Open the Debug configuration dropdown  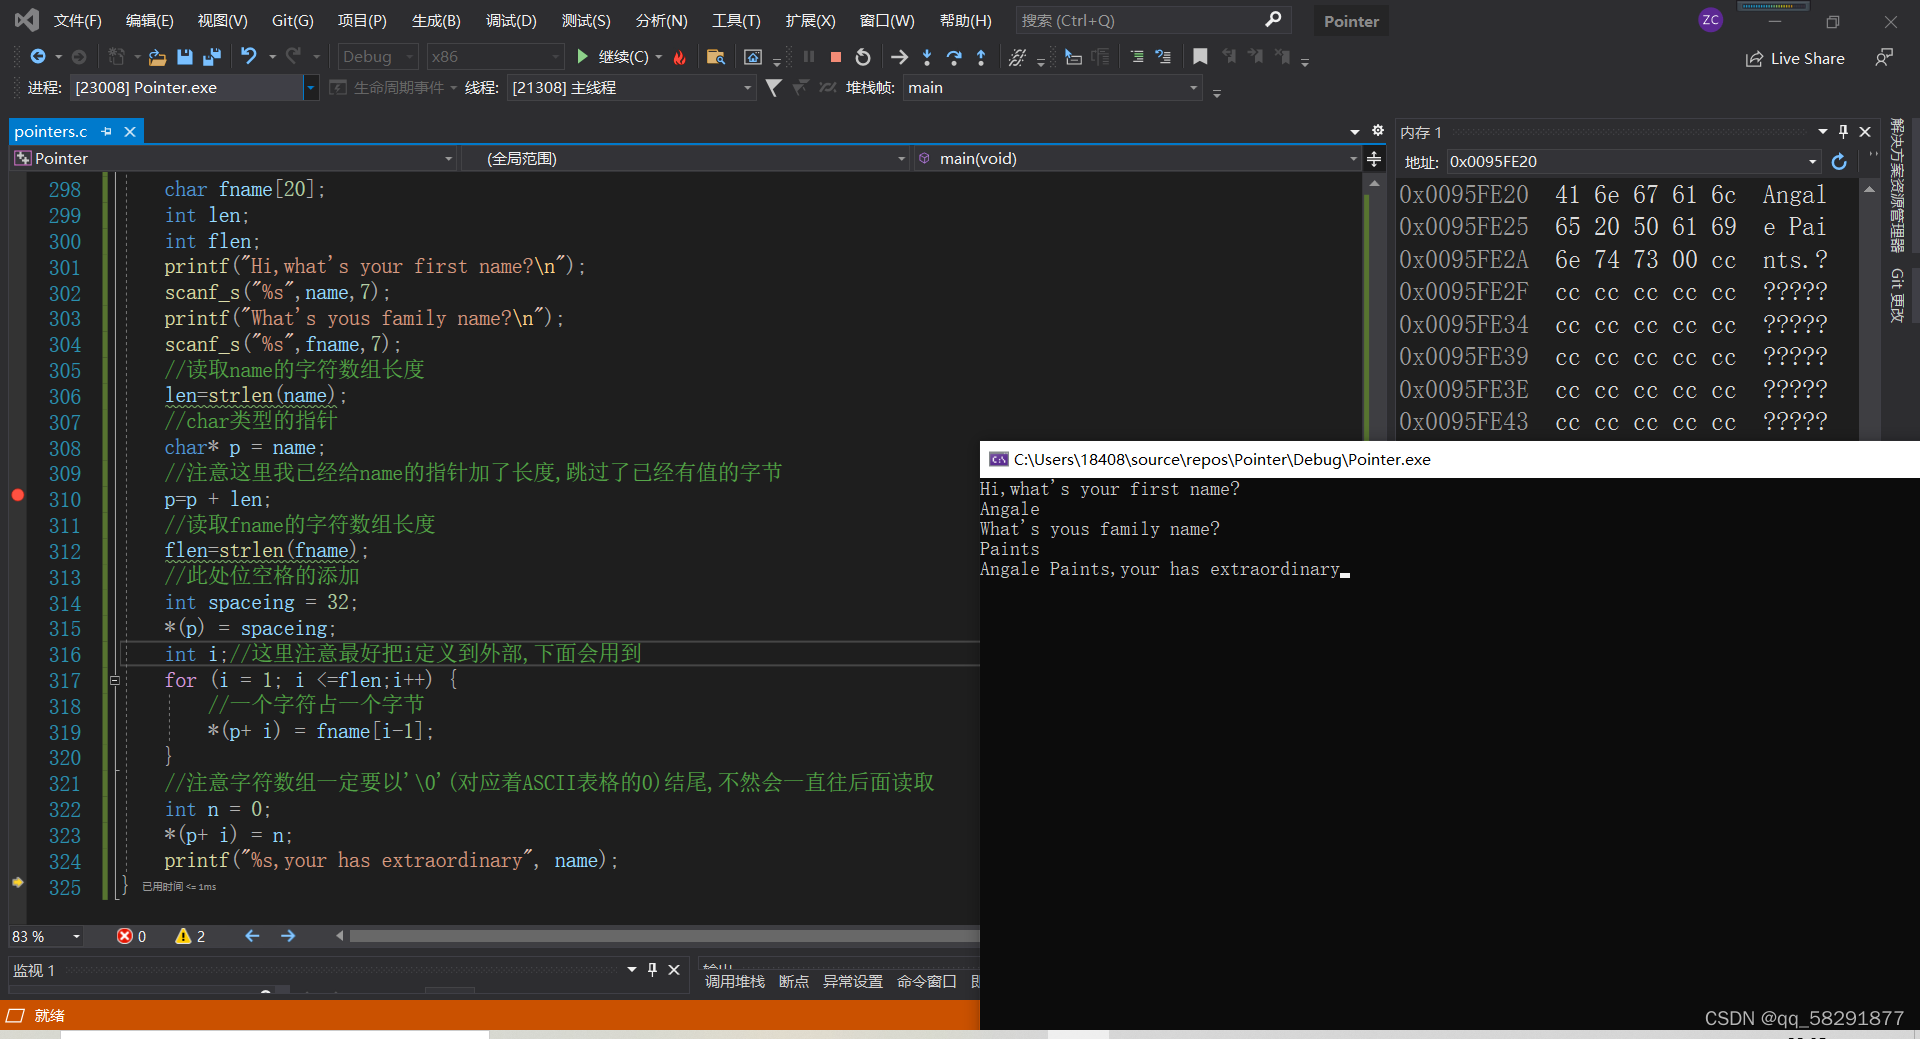(x=376, y=56)
